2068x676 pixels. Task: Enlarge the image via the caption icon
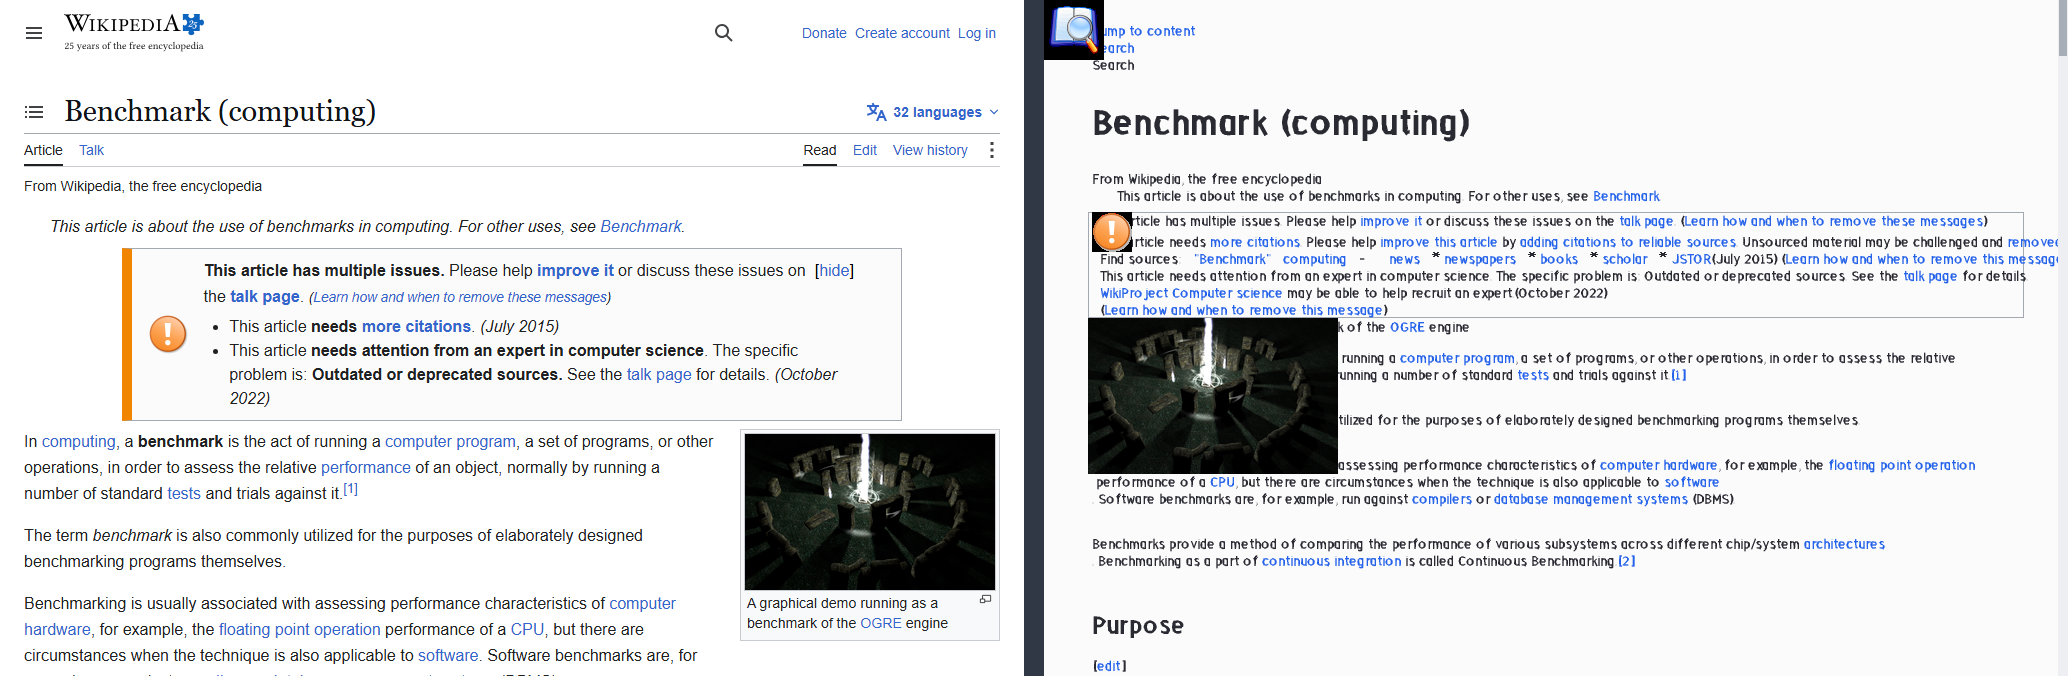click(985, 599)
